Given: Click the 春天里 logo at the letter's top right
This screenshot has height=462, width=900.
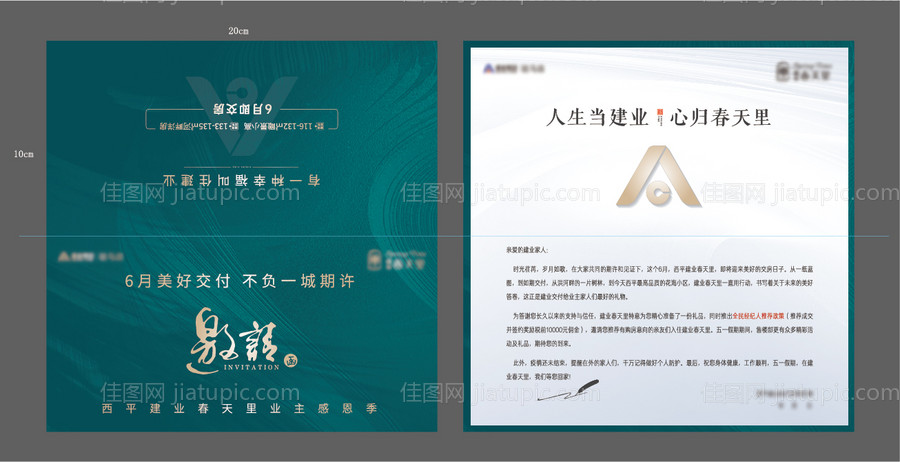Looking at the screenshot, I should 803,71.
